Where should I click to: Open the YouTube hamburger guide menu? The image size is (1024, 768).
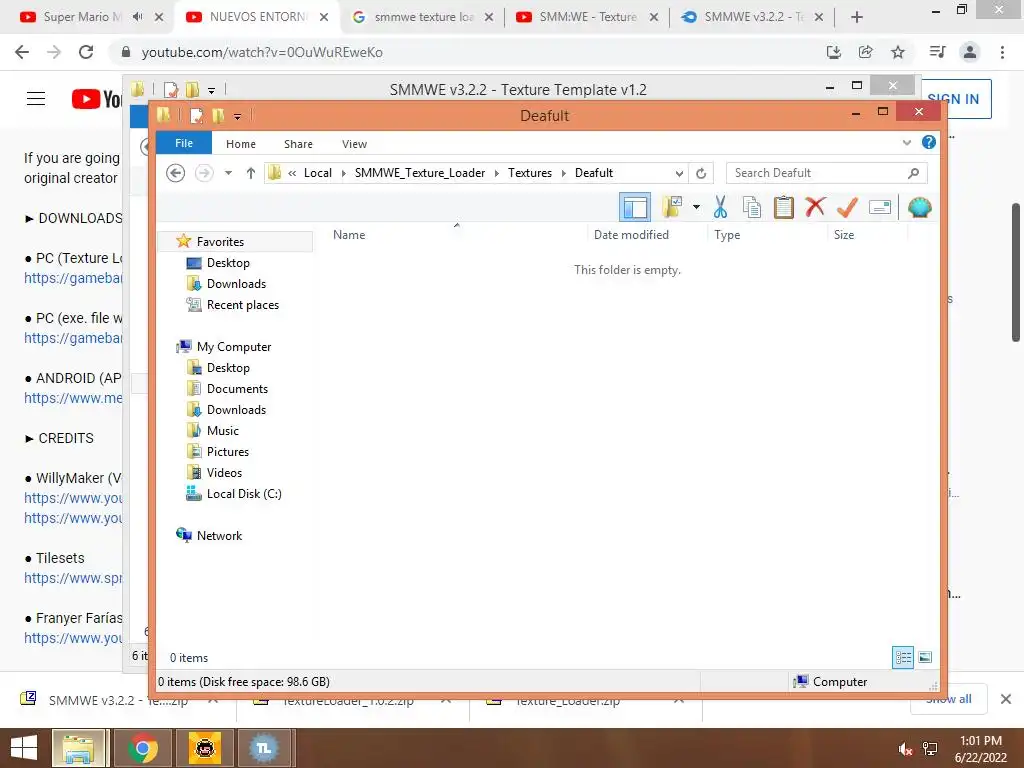[36, 99]
